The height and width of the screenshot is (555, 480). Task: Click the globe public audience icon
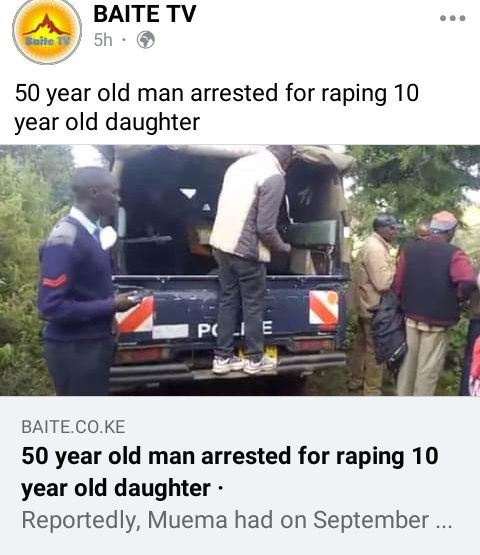coord(146,40)
